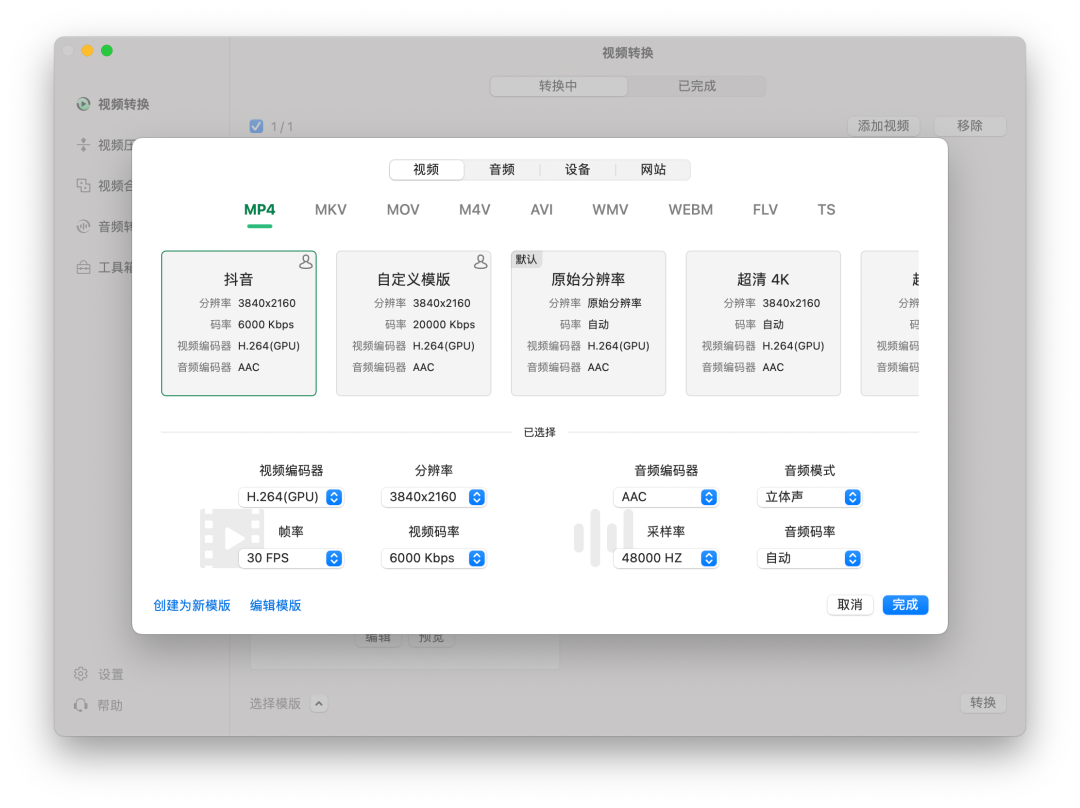The width and height of the screenshot is (1080, 808).
Task: Click the user icon on 抖音 template card
Action: click(306, 262)
